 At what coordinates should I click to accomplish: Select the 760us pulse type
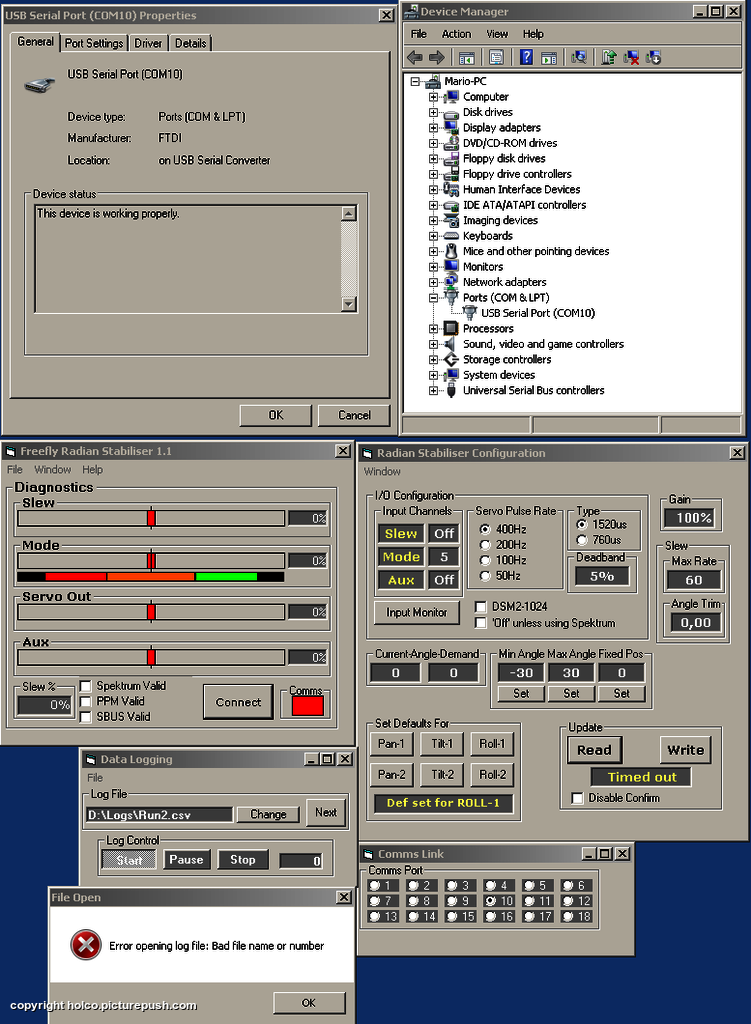click(x=582, y=540)
